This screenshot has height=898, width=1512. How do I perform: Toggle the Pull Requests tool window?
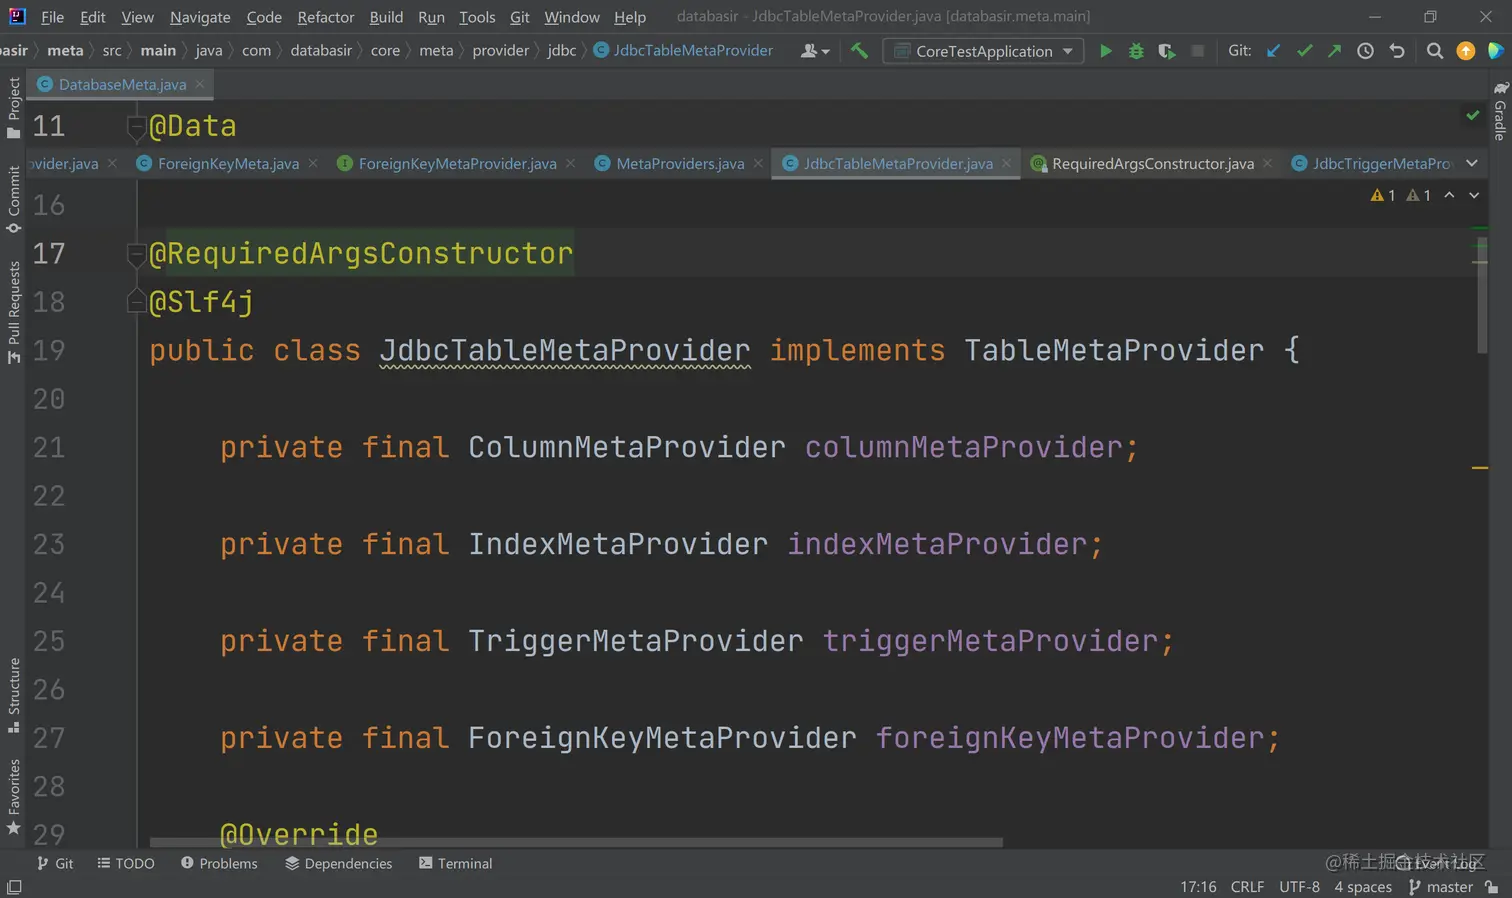[13, 312]
